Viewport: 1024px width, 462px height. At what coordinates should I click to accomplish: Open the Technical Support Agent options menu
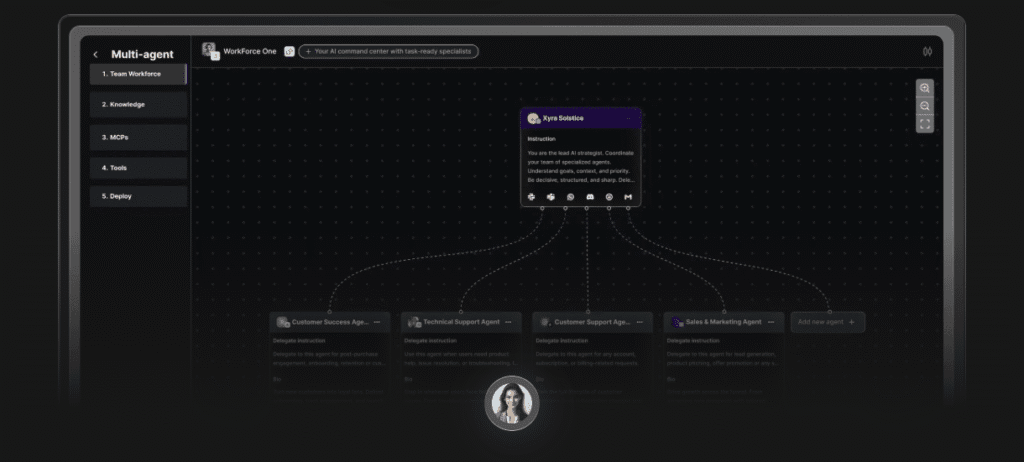509,322
